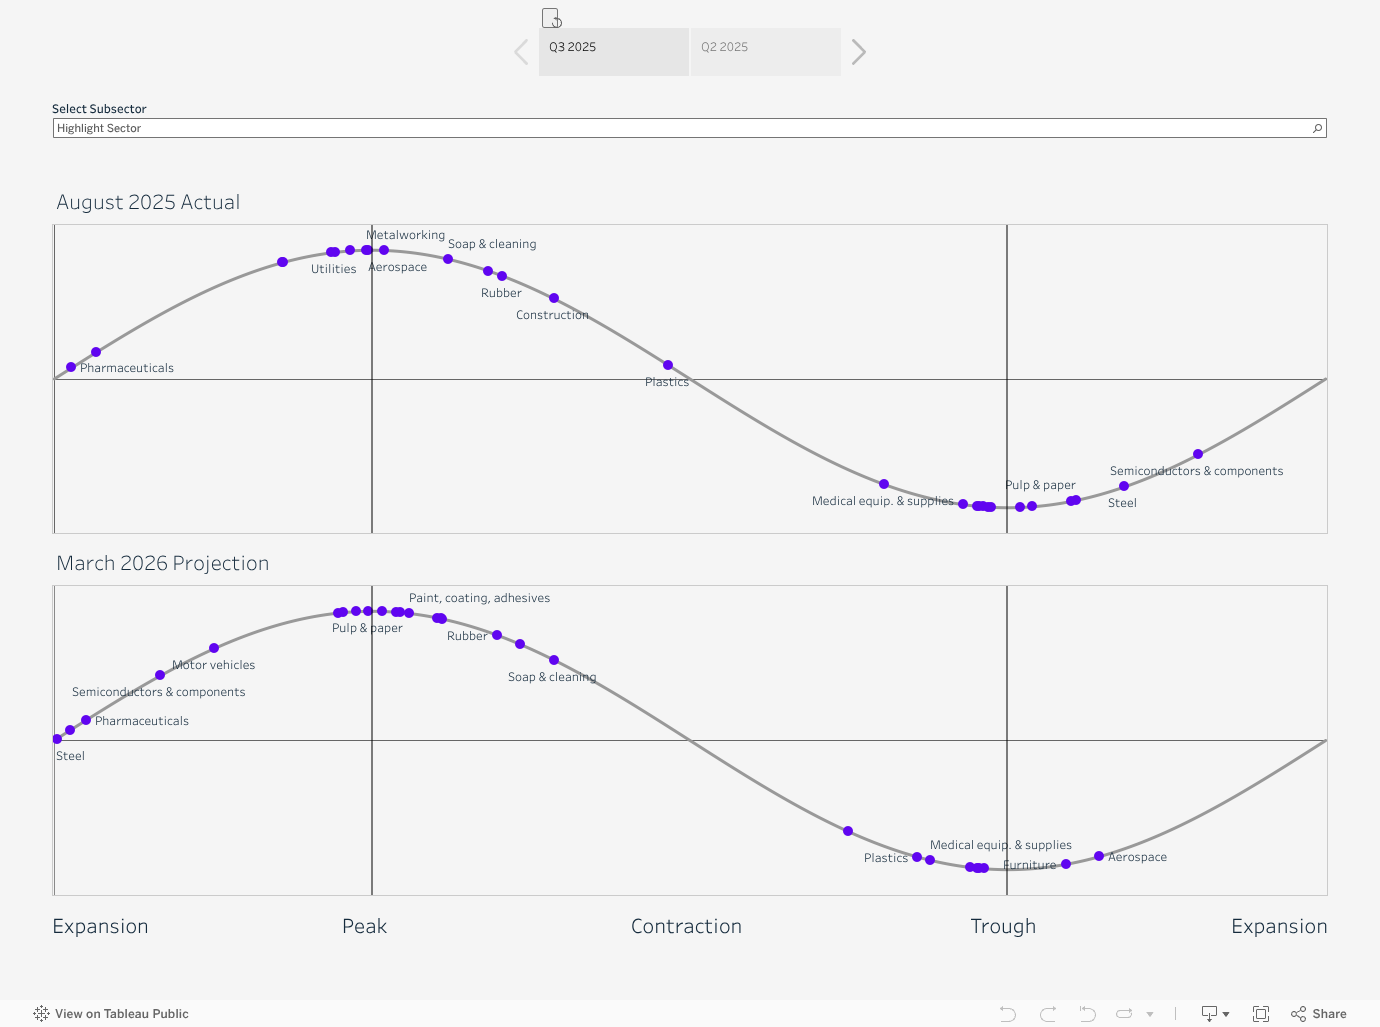Enter full screen mode
Viewport: 1380px width, 1027px height.
click(x=1261, y=1014)
